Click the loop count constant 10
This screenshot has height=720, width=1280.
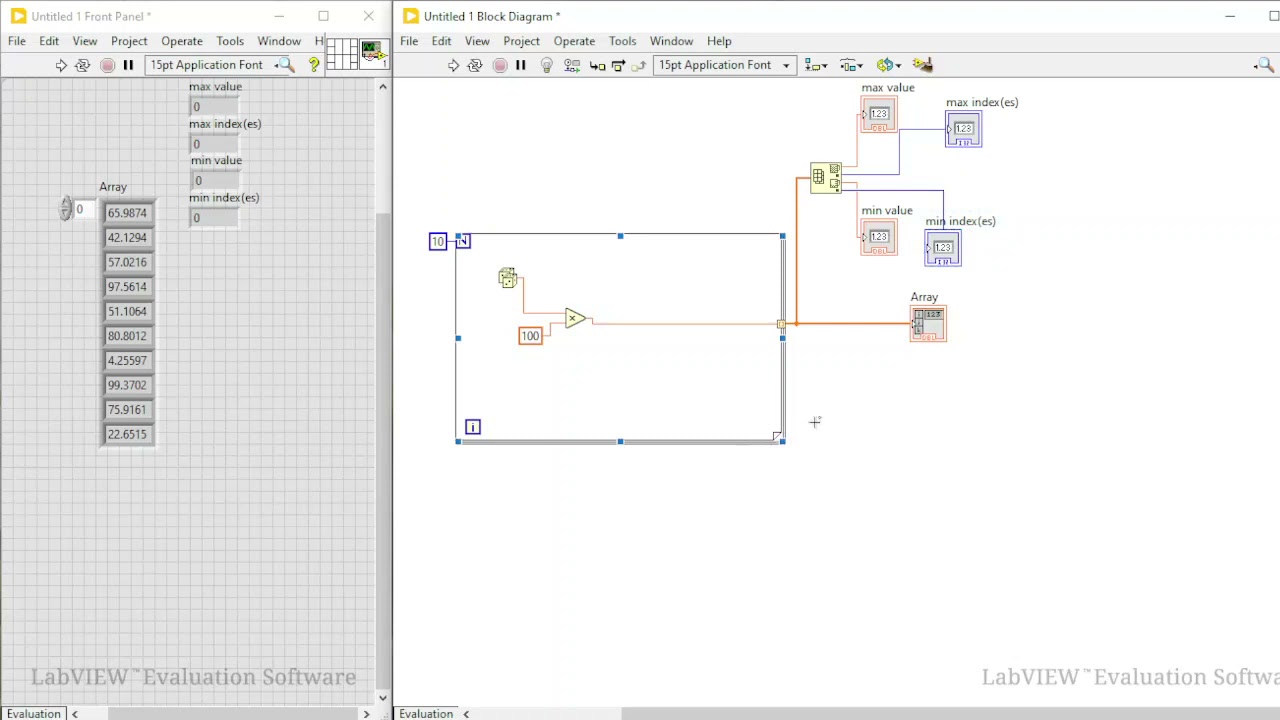[x=437, y=241]
